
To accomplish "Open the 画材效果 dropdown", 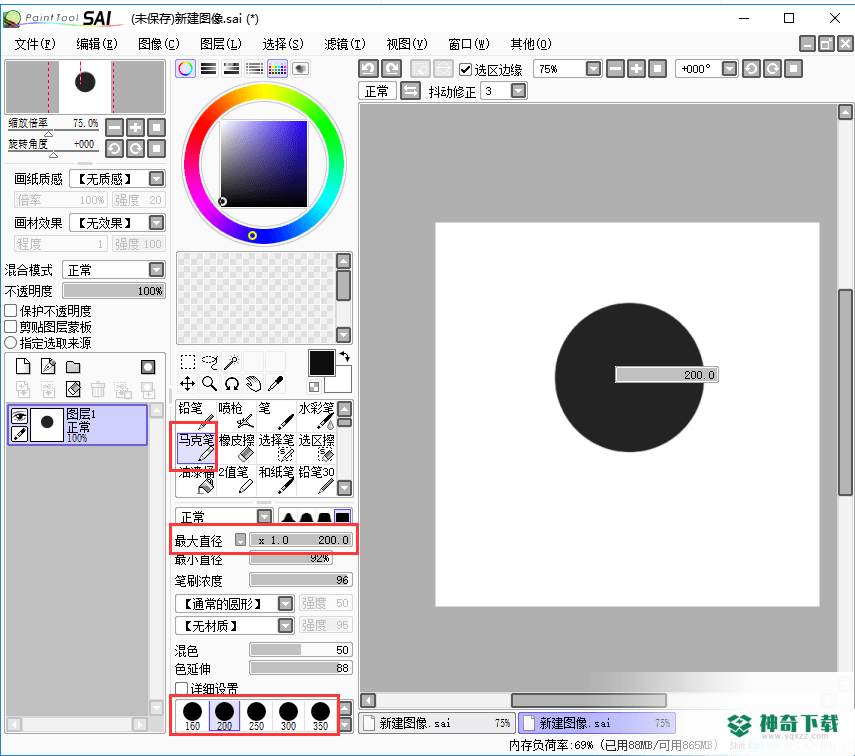I will pyautogui.click(x=156, y=223).
